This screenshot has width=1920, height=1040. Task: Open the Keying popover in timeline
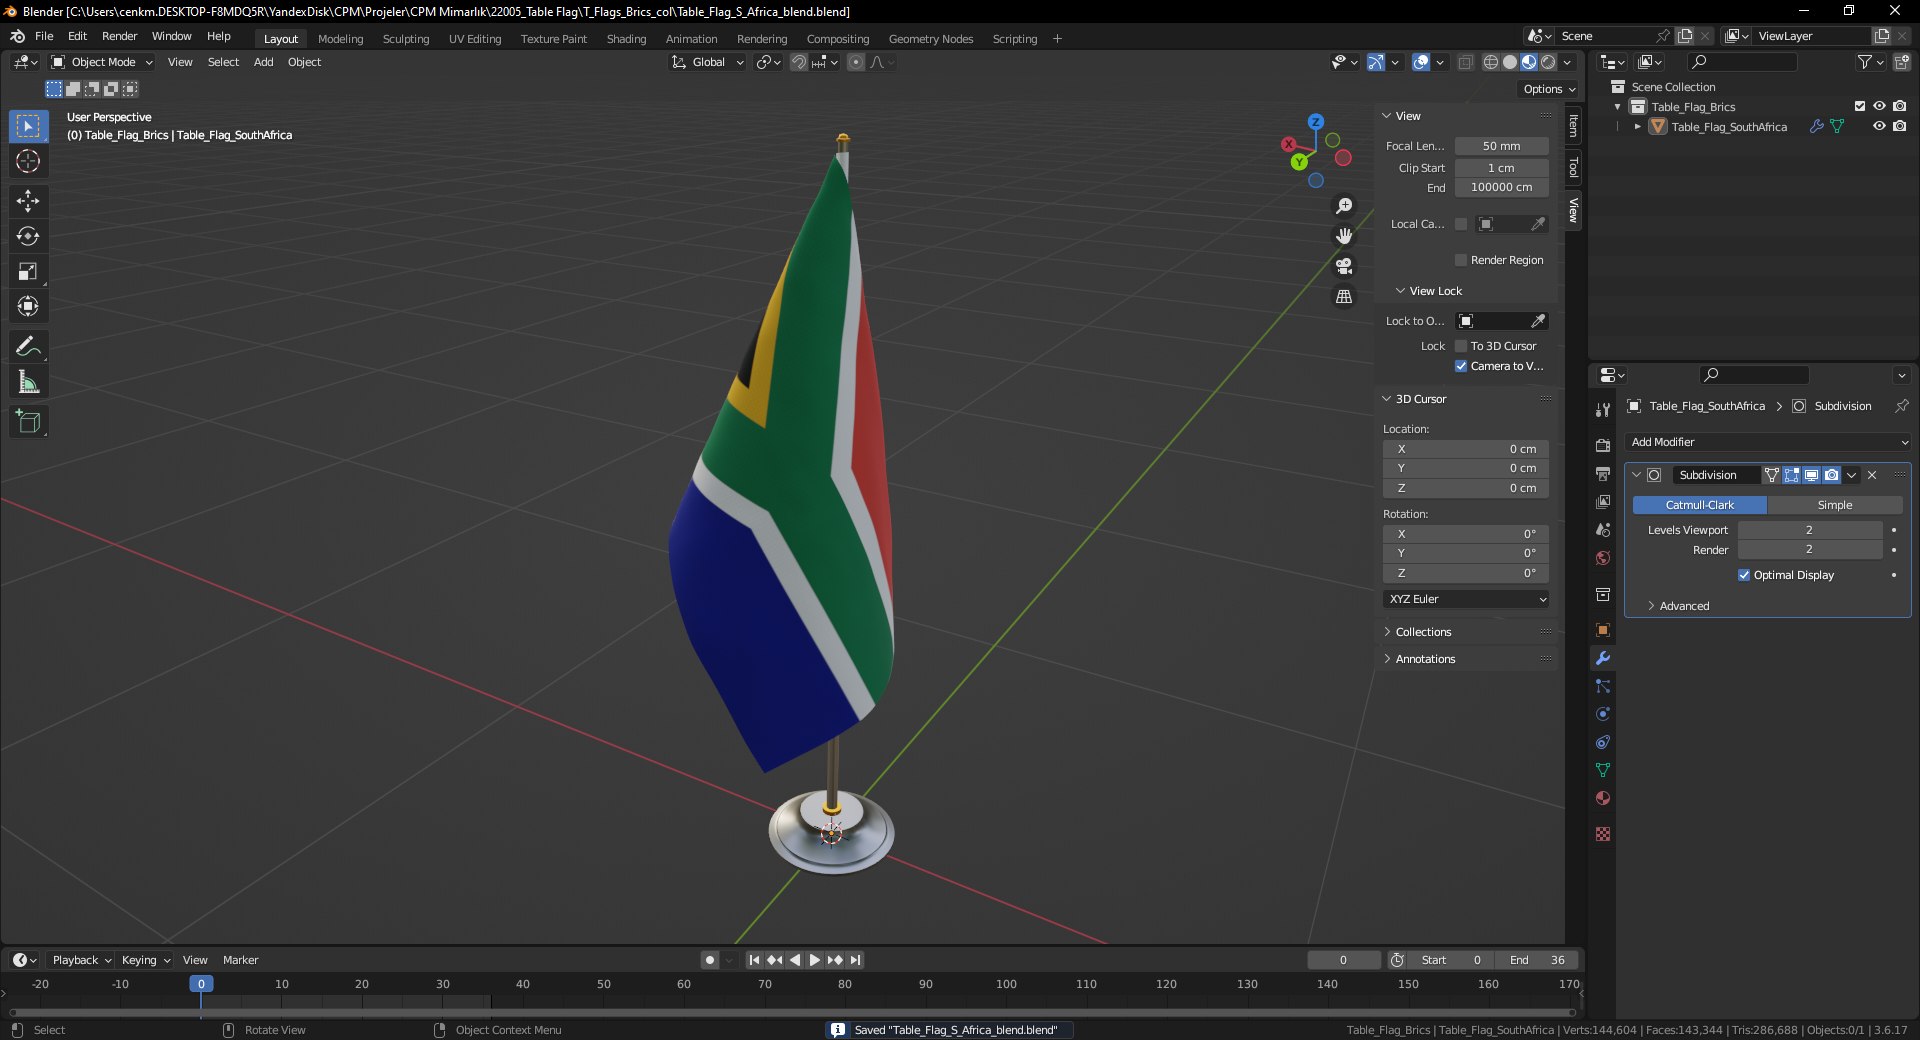[x=145, y=960]
